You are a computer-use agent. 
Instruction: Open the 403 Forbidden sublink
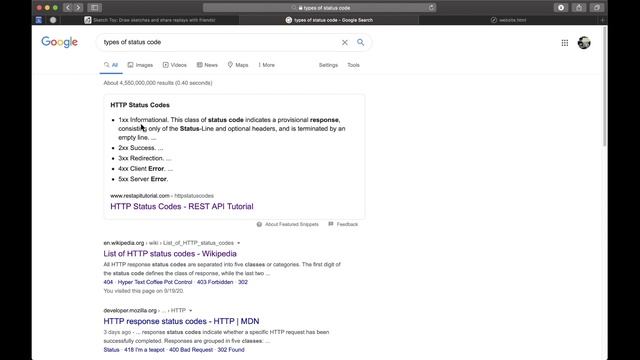coord(215,282)
